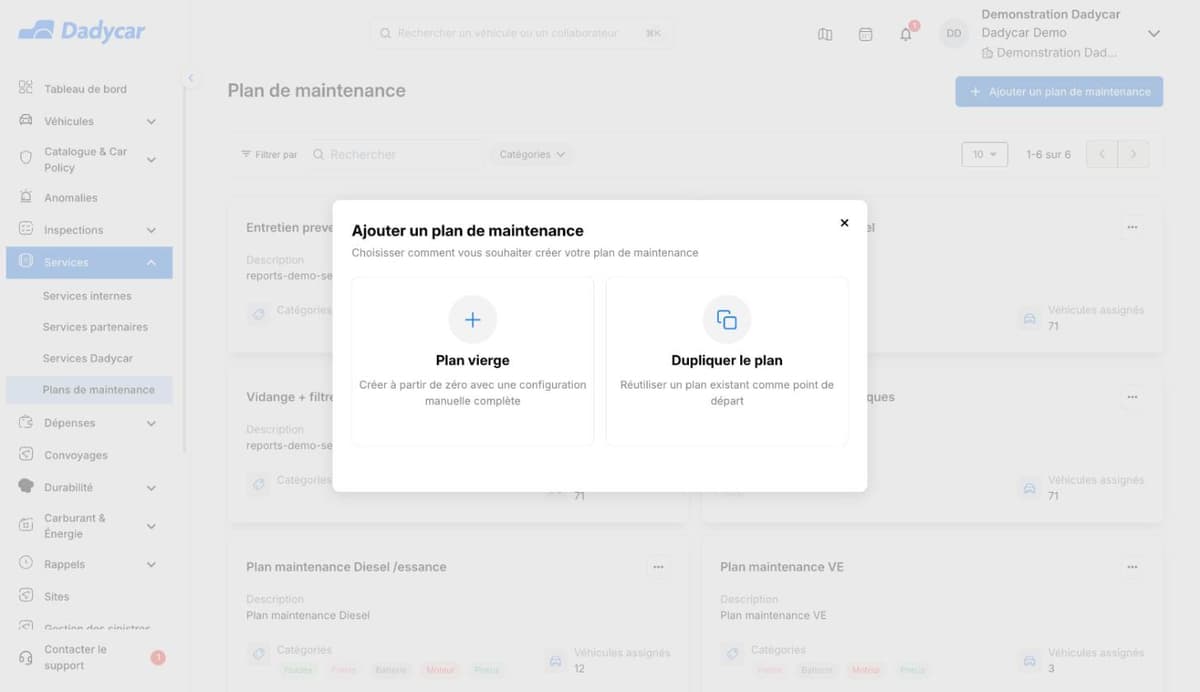The width and height of the screenshot is (1200, 692).
Task: Click the plus icon for Plan vierge
Action: click(x=473, y=320)
